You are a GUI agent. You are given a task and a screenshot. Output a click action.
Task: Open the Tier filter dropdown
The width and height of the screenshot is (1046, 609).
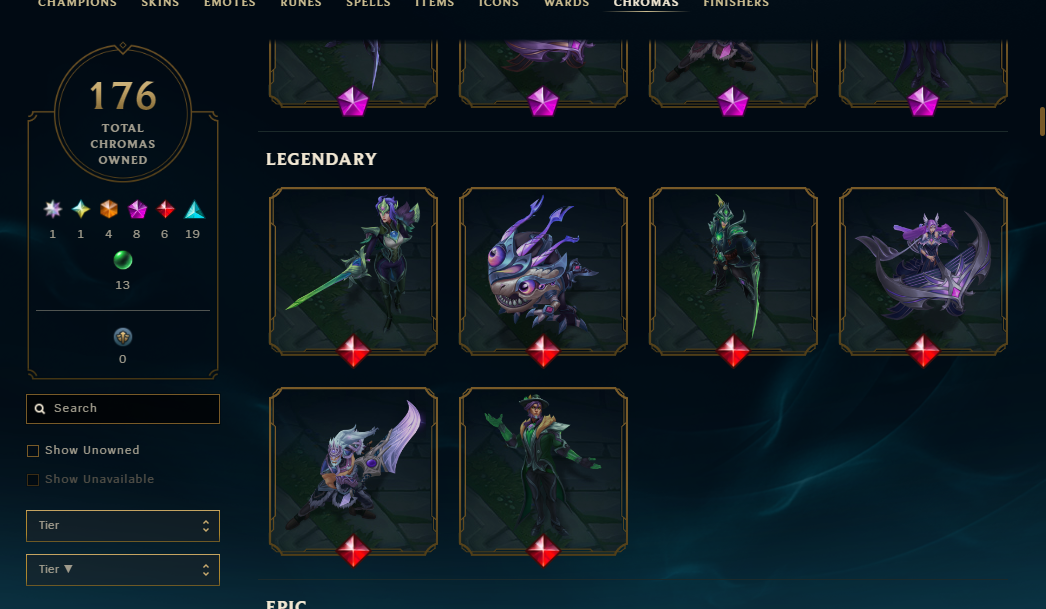[123, 526]
